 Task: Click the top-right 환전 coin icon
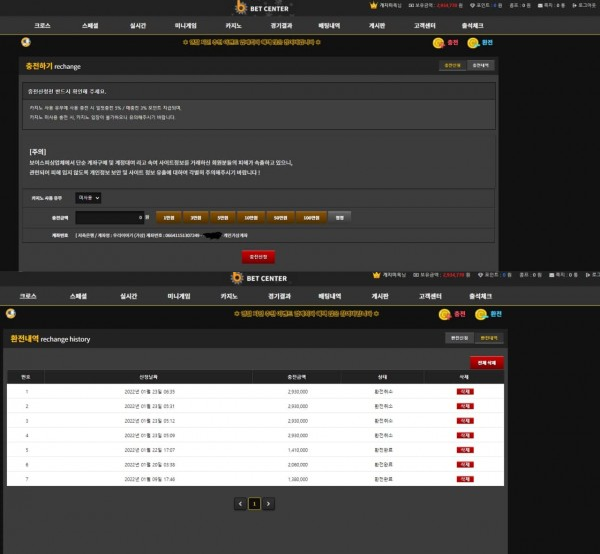473,43
